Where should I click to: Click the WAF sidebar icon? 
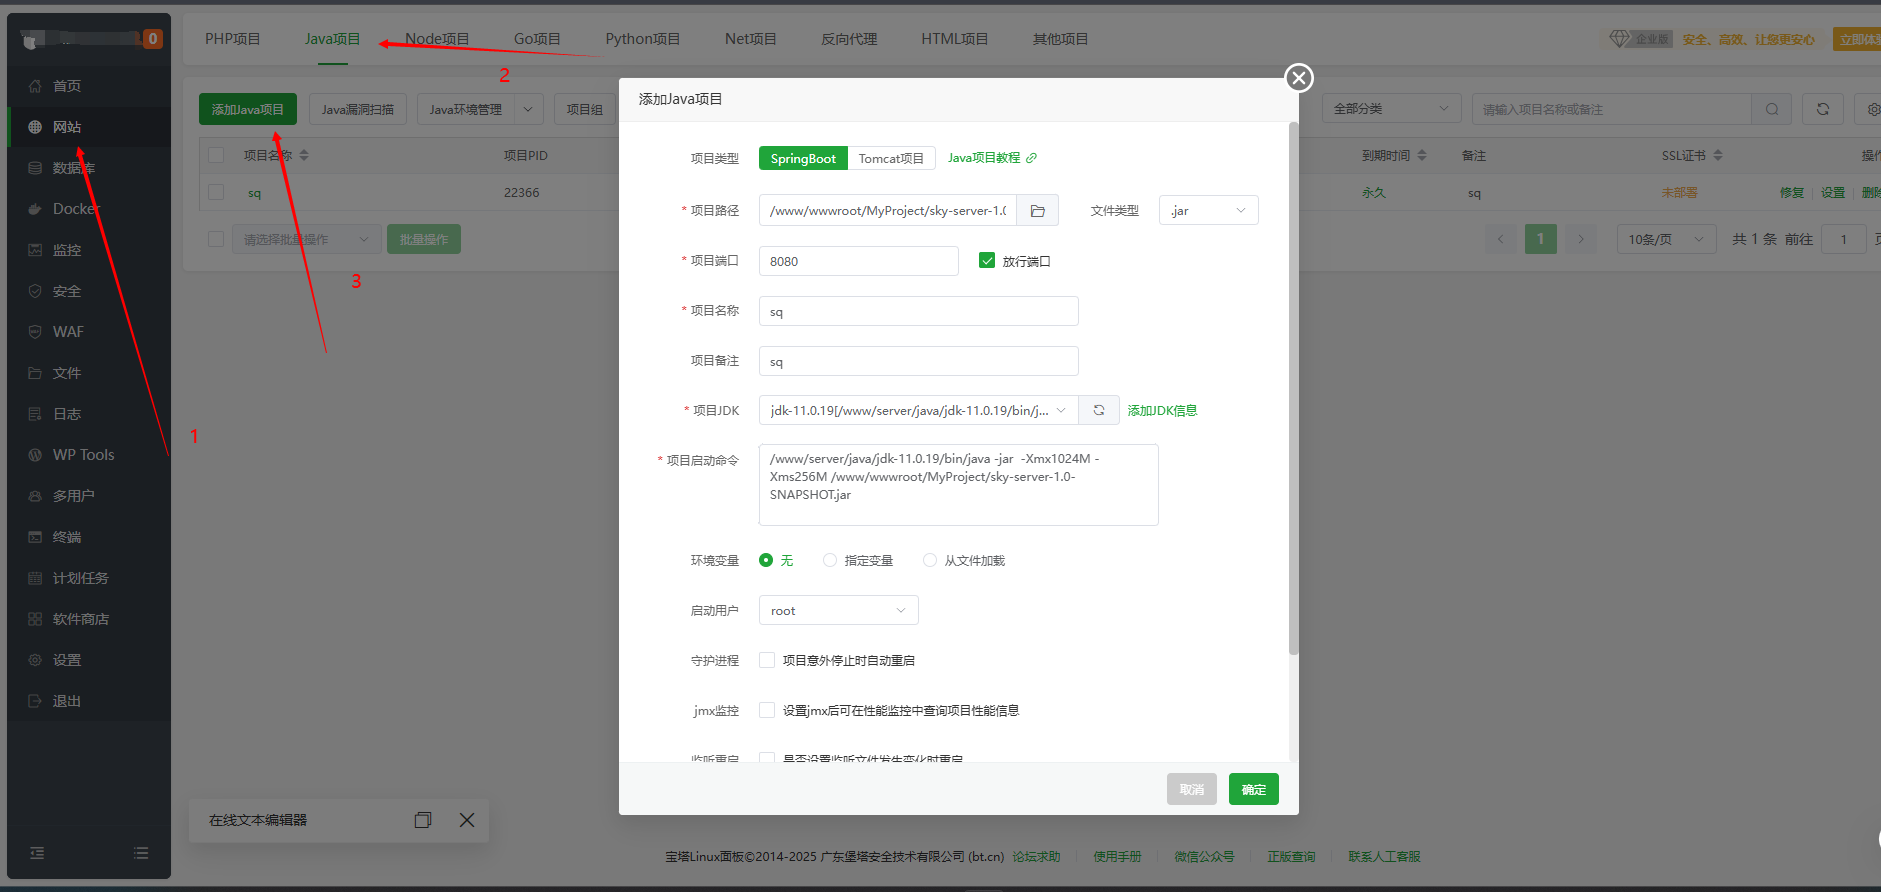tap(35, 332)
